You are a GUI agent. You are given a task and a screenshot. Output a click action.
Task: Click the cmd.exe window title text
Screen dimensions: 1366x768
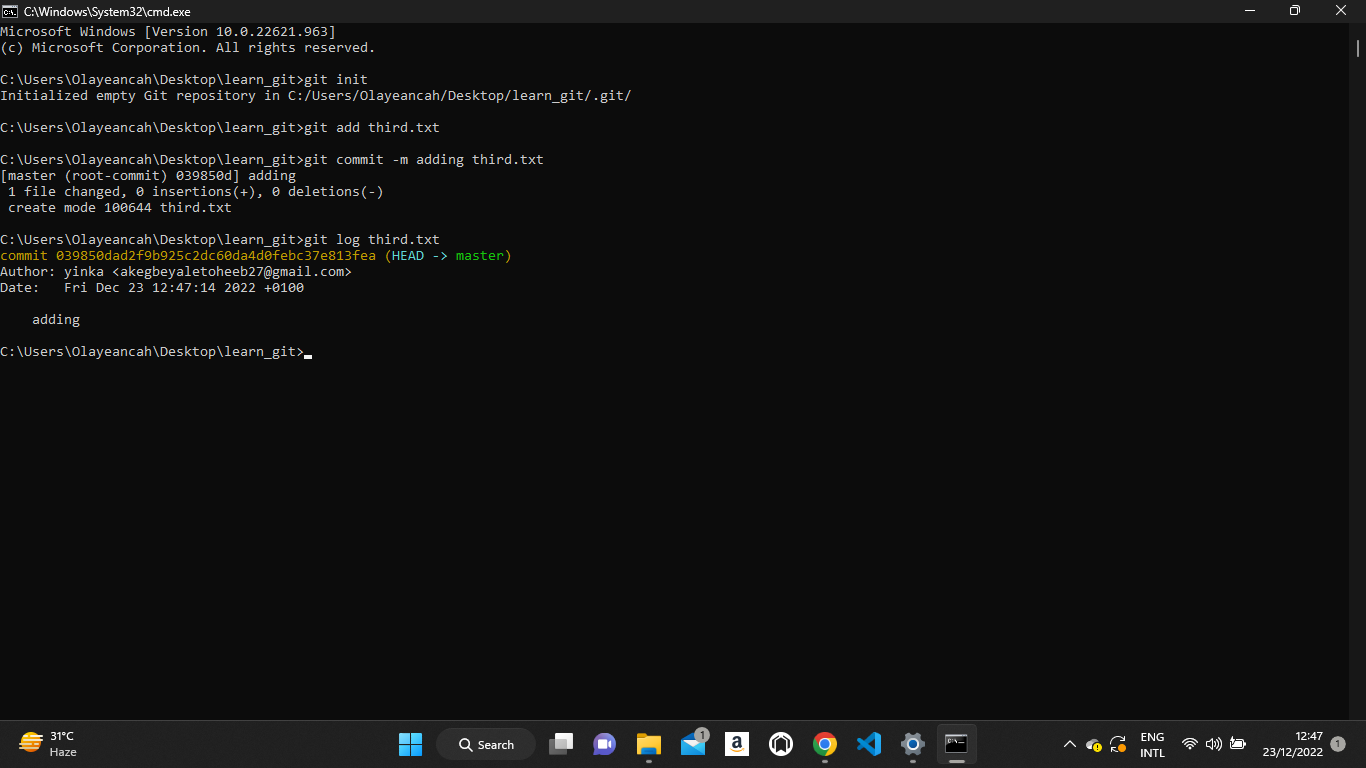pos(107,11)
